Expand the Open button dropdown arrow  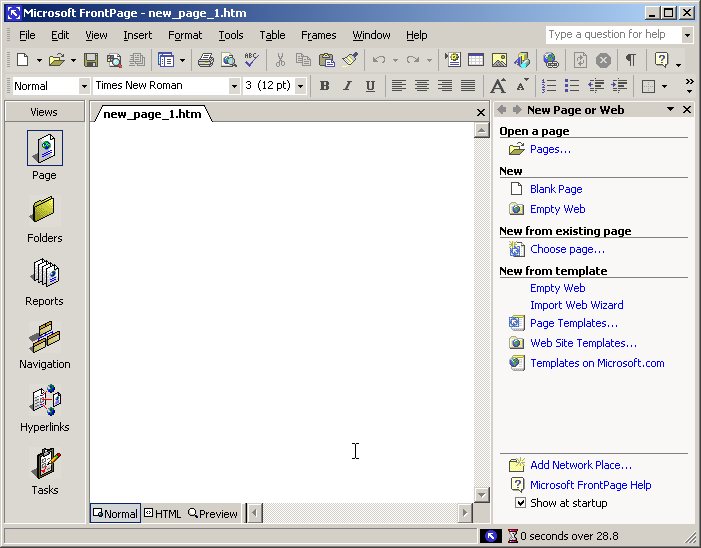click(x=73, y=60)
